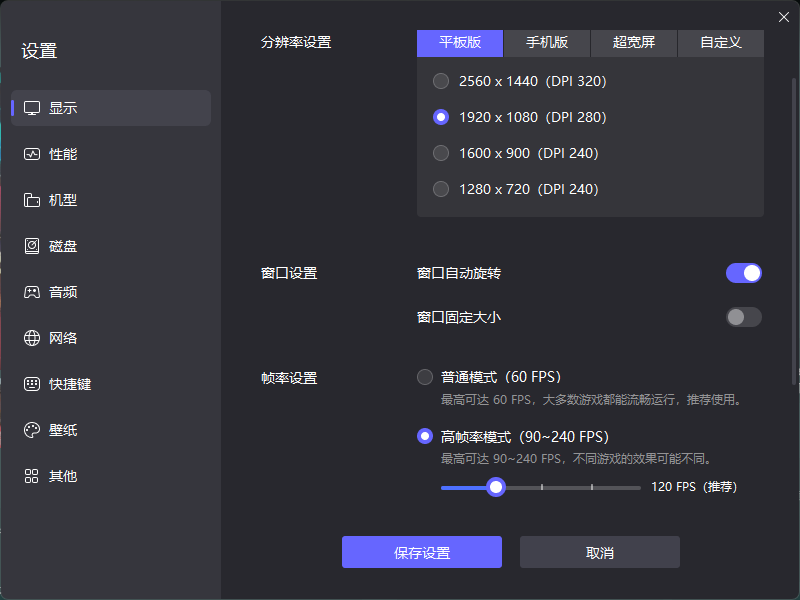Image resolution: width=800 pixels, height=600 pixels.
Task: Select the 2560 x 1440 resolution option
Action: (x=441, y=81)
